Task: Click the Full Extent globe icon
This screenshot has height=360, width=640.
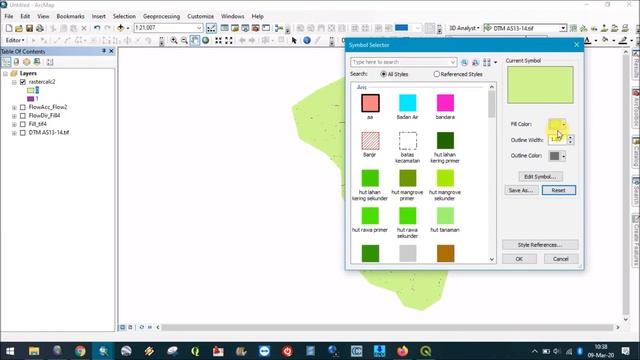Action: [x=205, y=40]
